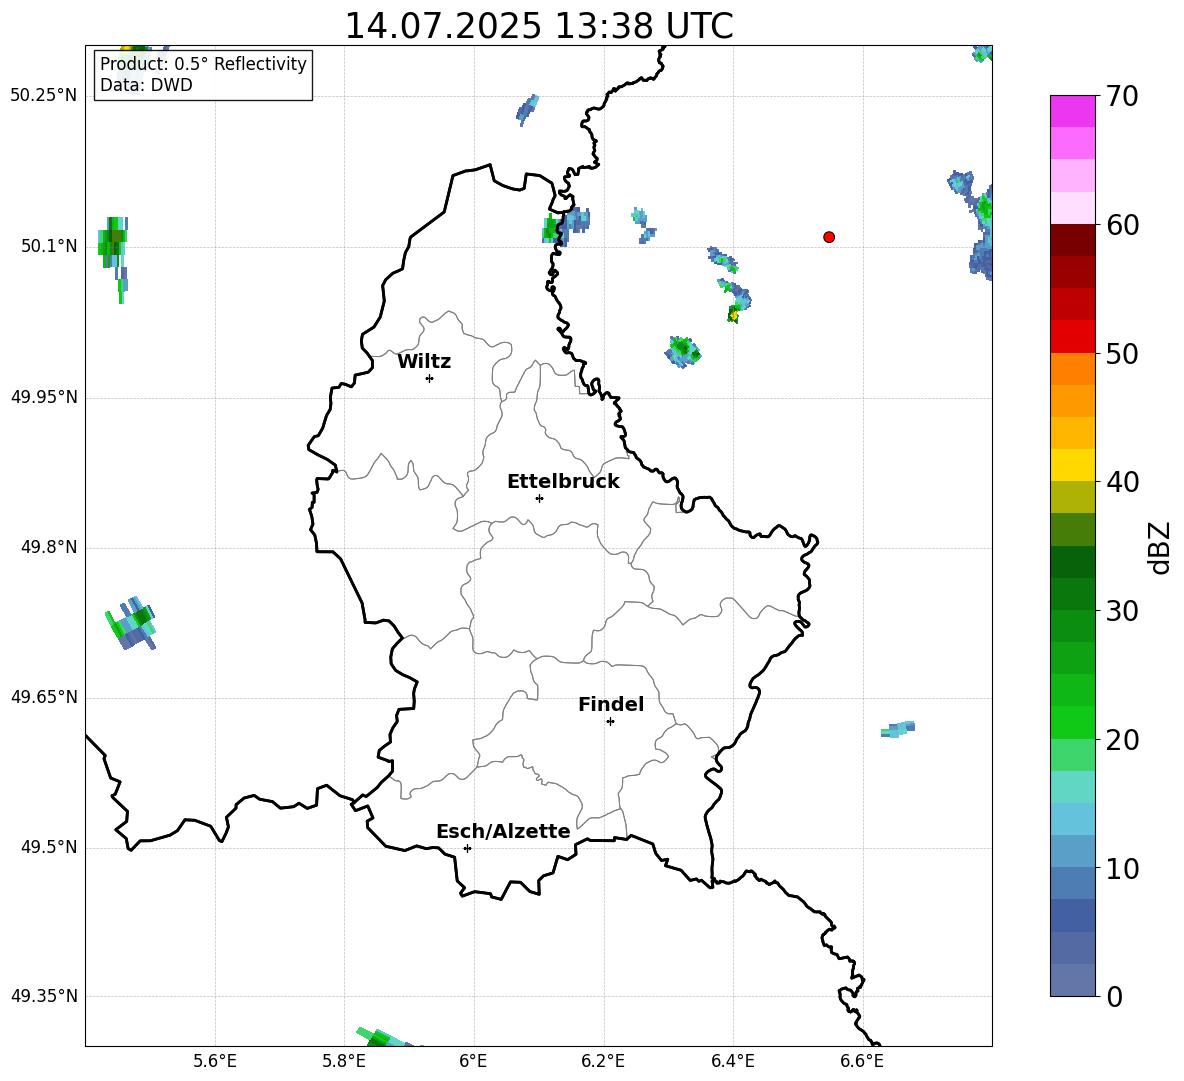Click the timestamp title 14.07.2025 13:38 UTC

(x=538, y=26)
